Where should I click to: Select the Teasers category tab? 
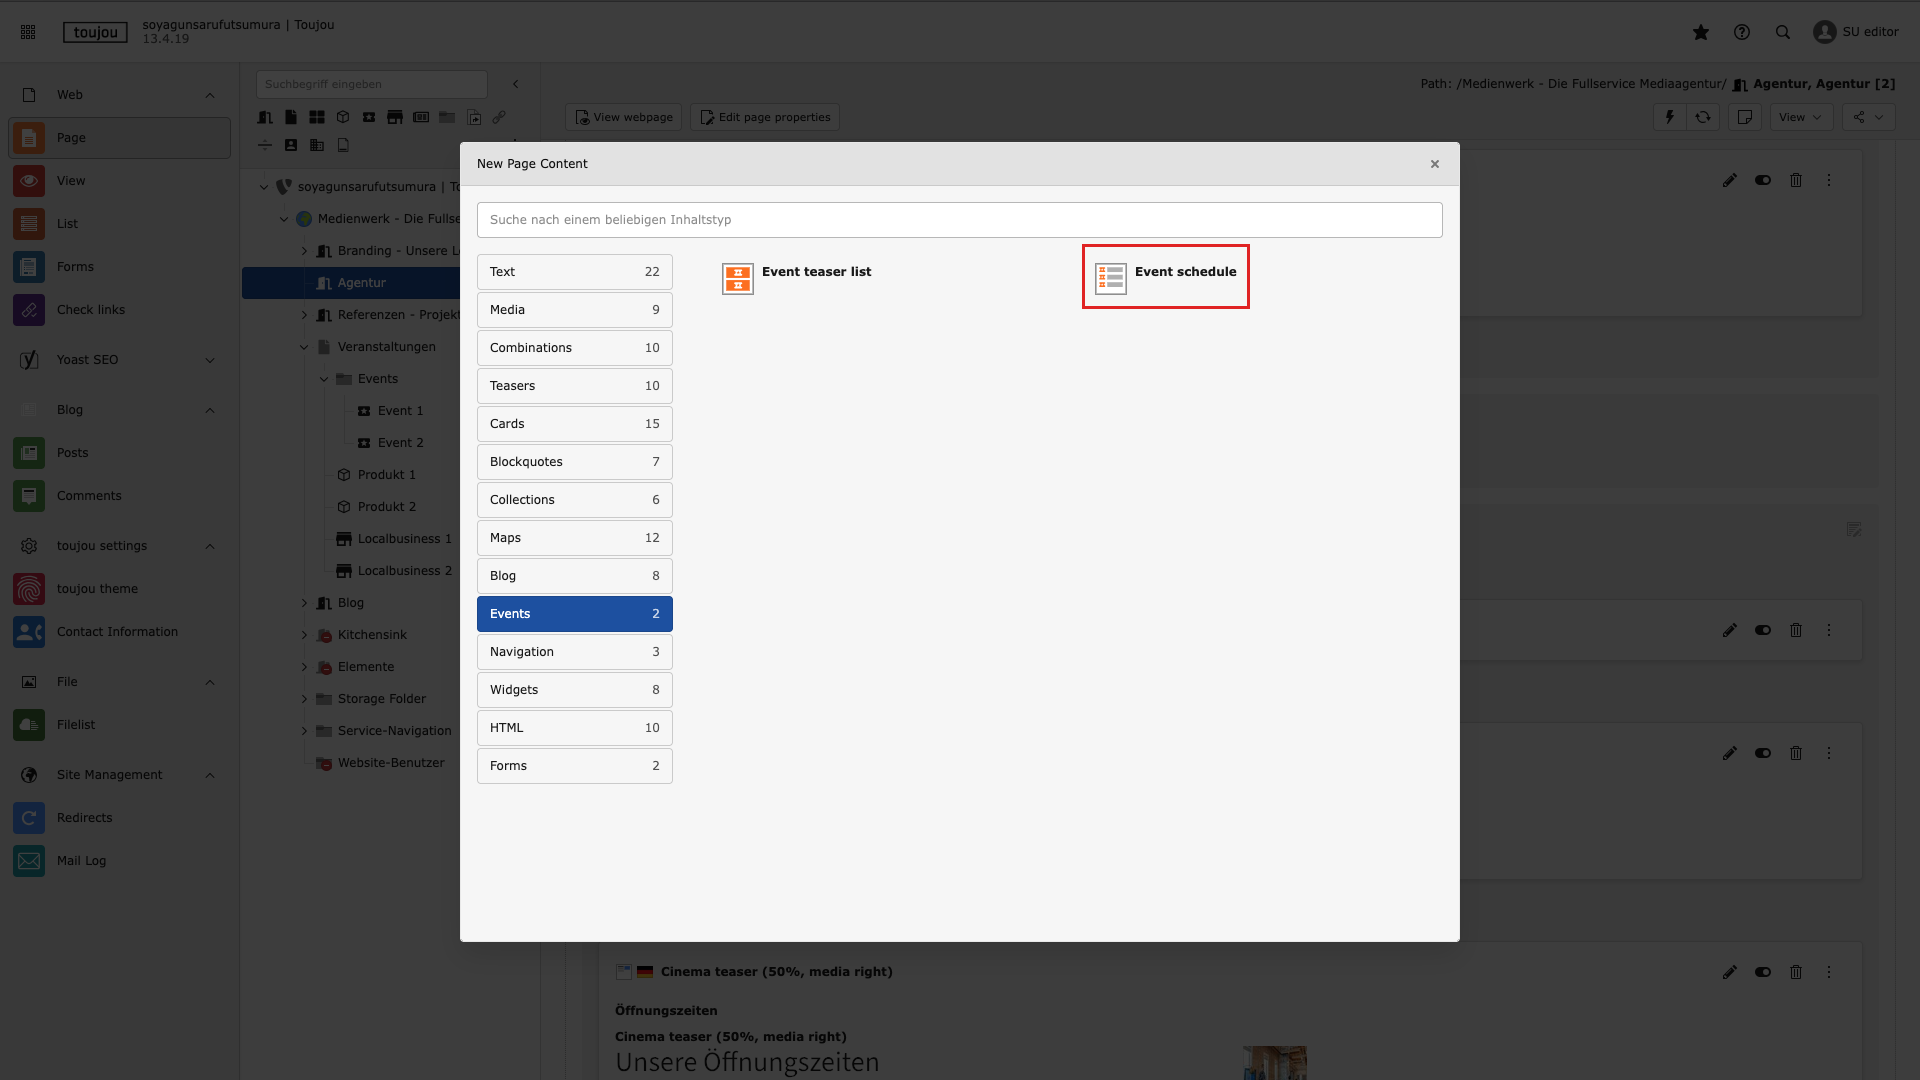(x=574, y=386)
